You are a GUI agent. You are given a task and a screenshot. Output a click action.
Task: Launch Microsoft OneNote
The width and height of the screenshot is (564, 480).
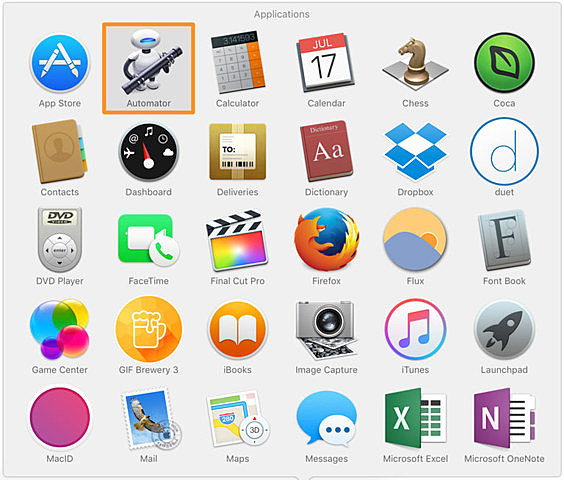coord(504,418)
